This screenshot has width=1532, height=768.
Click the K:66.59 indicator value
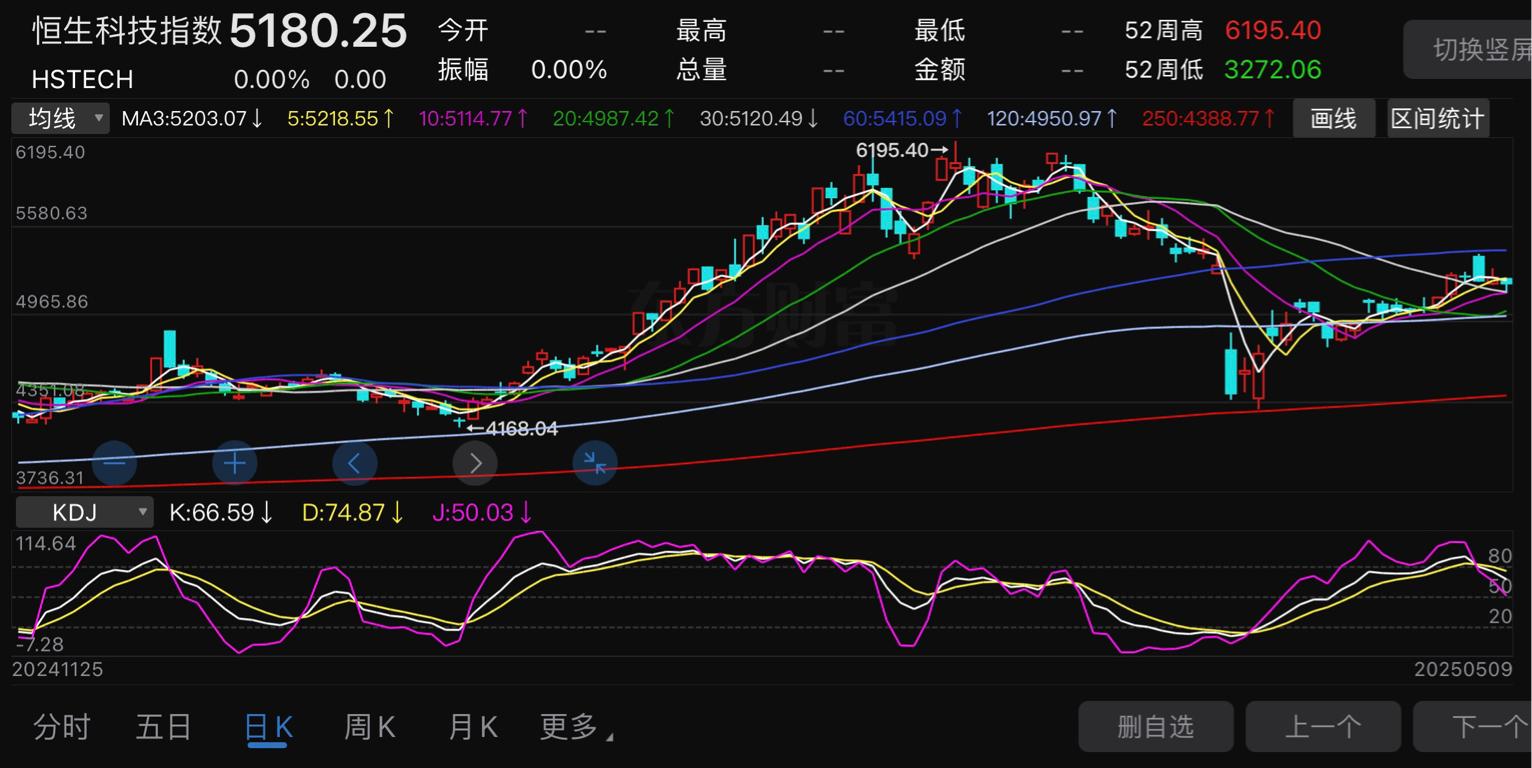coord(222,513)
